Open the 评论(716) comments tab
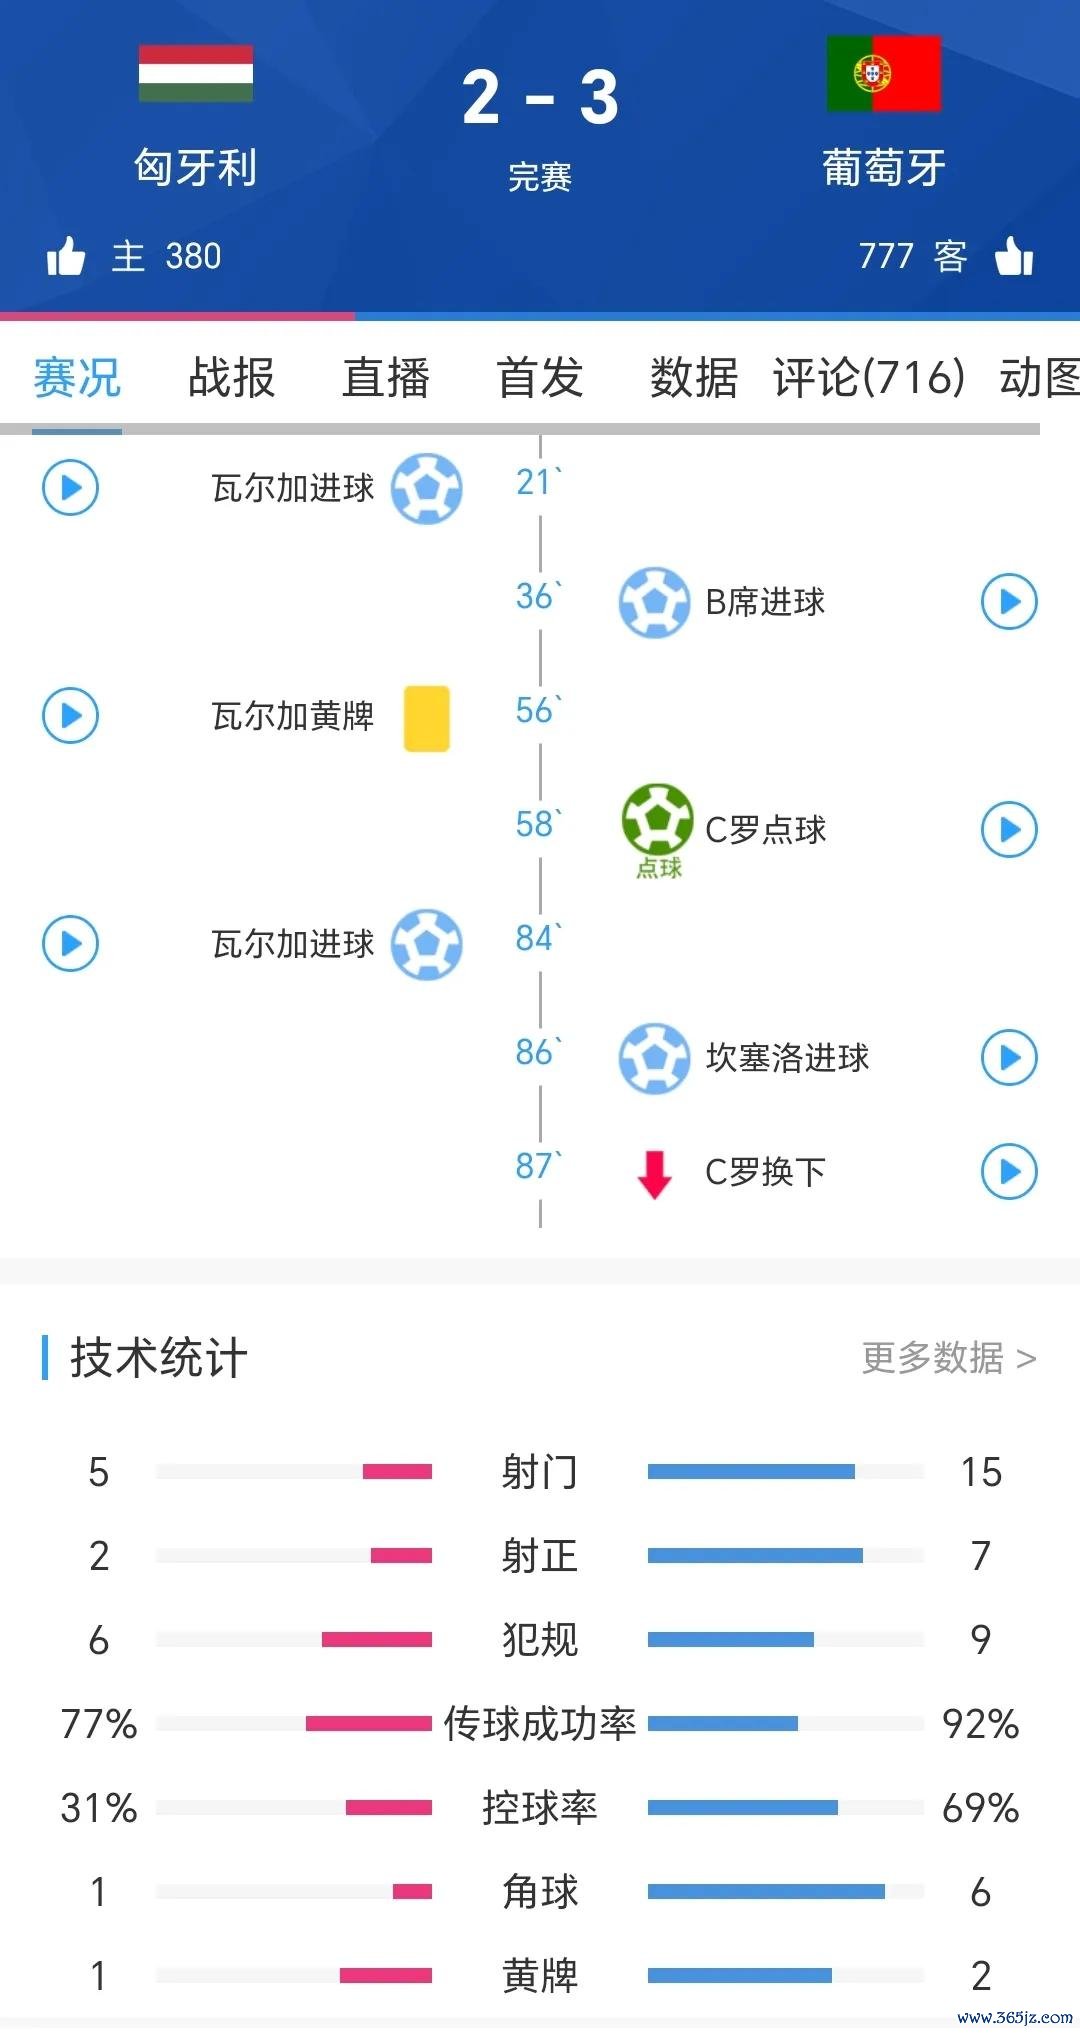1080x2033 pixels. point(869,378)
